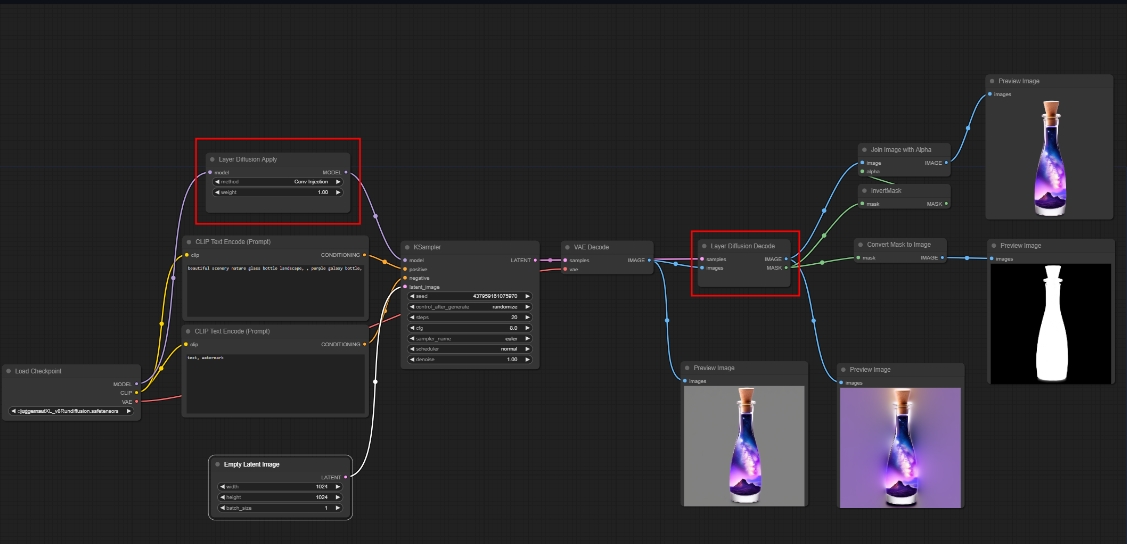
Task: Click the InvertMask node collapse dot
Action: (x=862, y=190)
